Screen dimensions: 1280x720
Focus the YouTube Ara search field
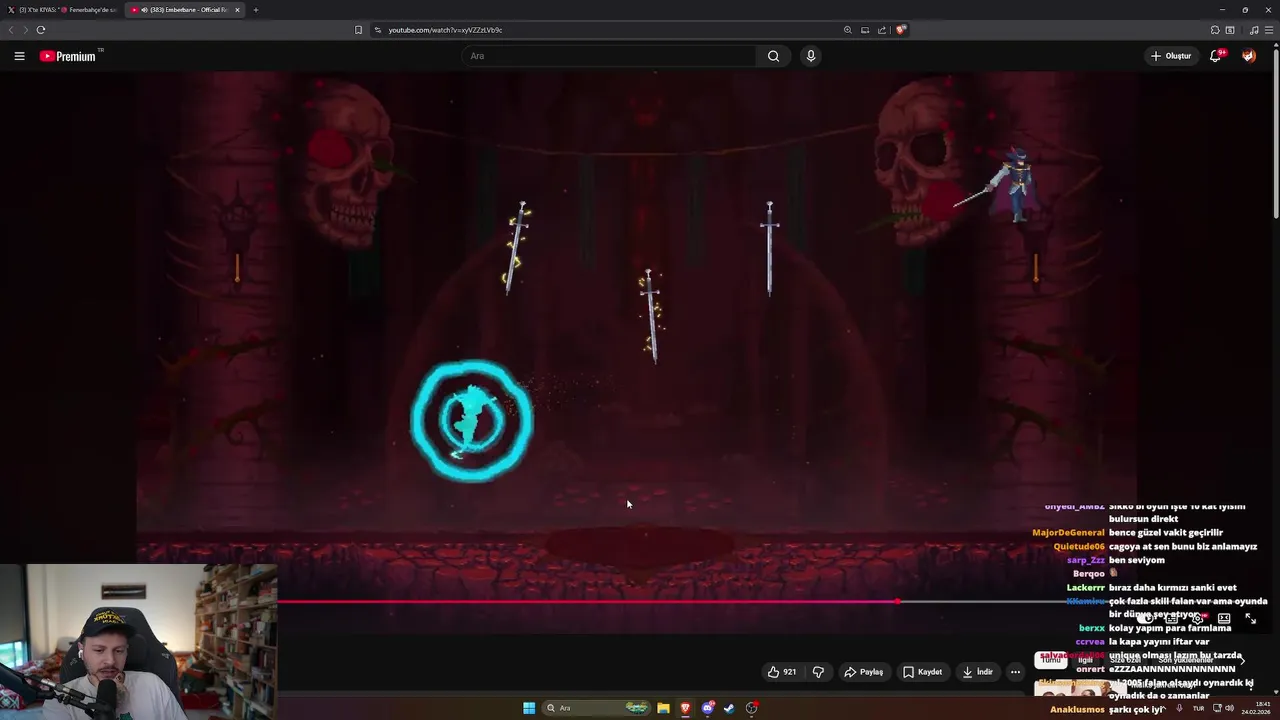610,56
